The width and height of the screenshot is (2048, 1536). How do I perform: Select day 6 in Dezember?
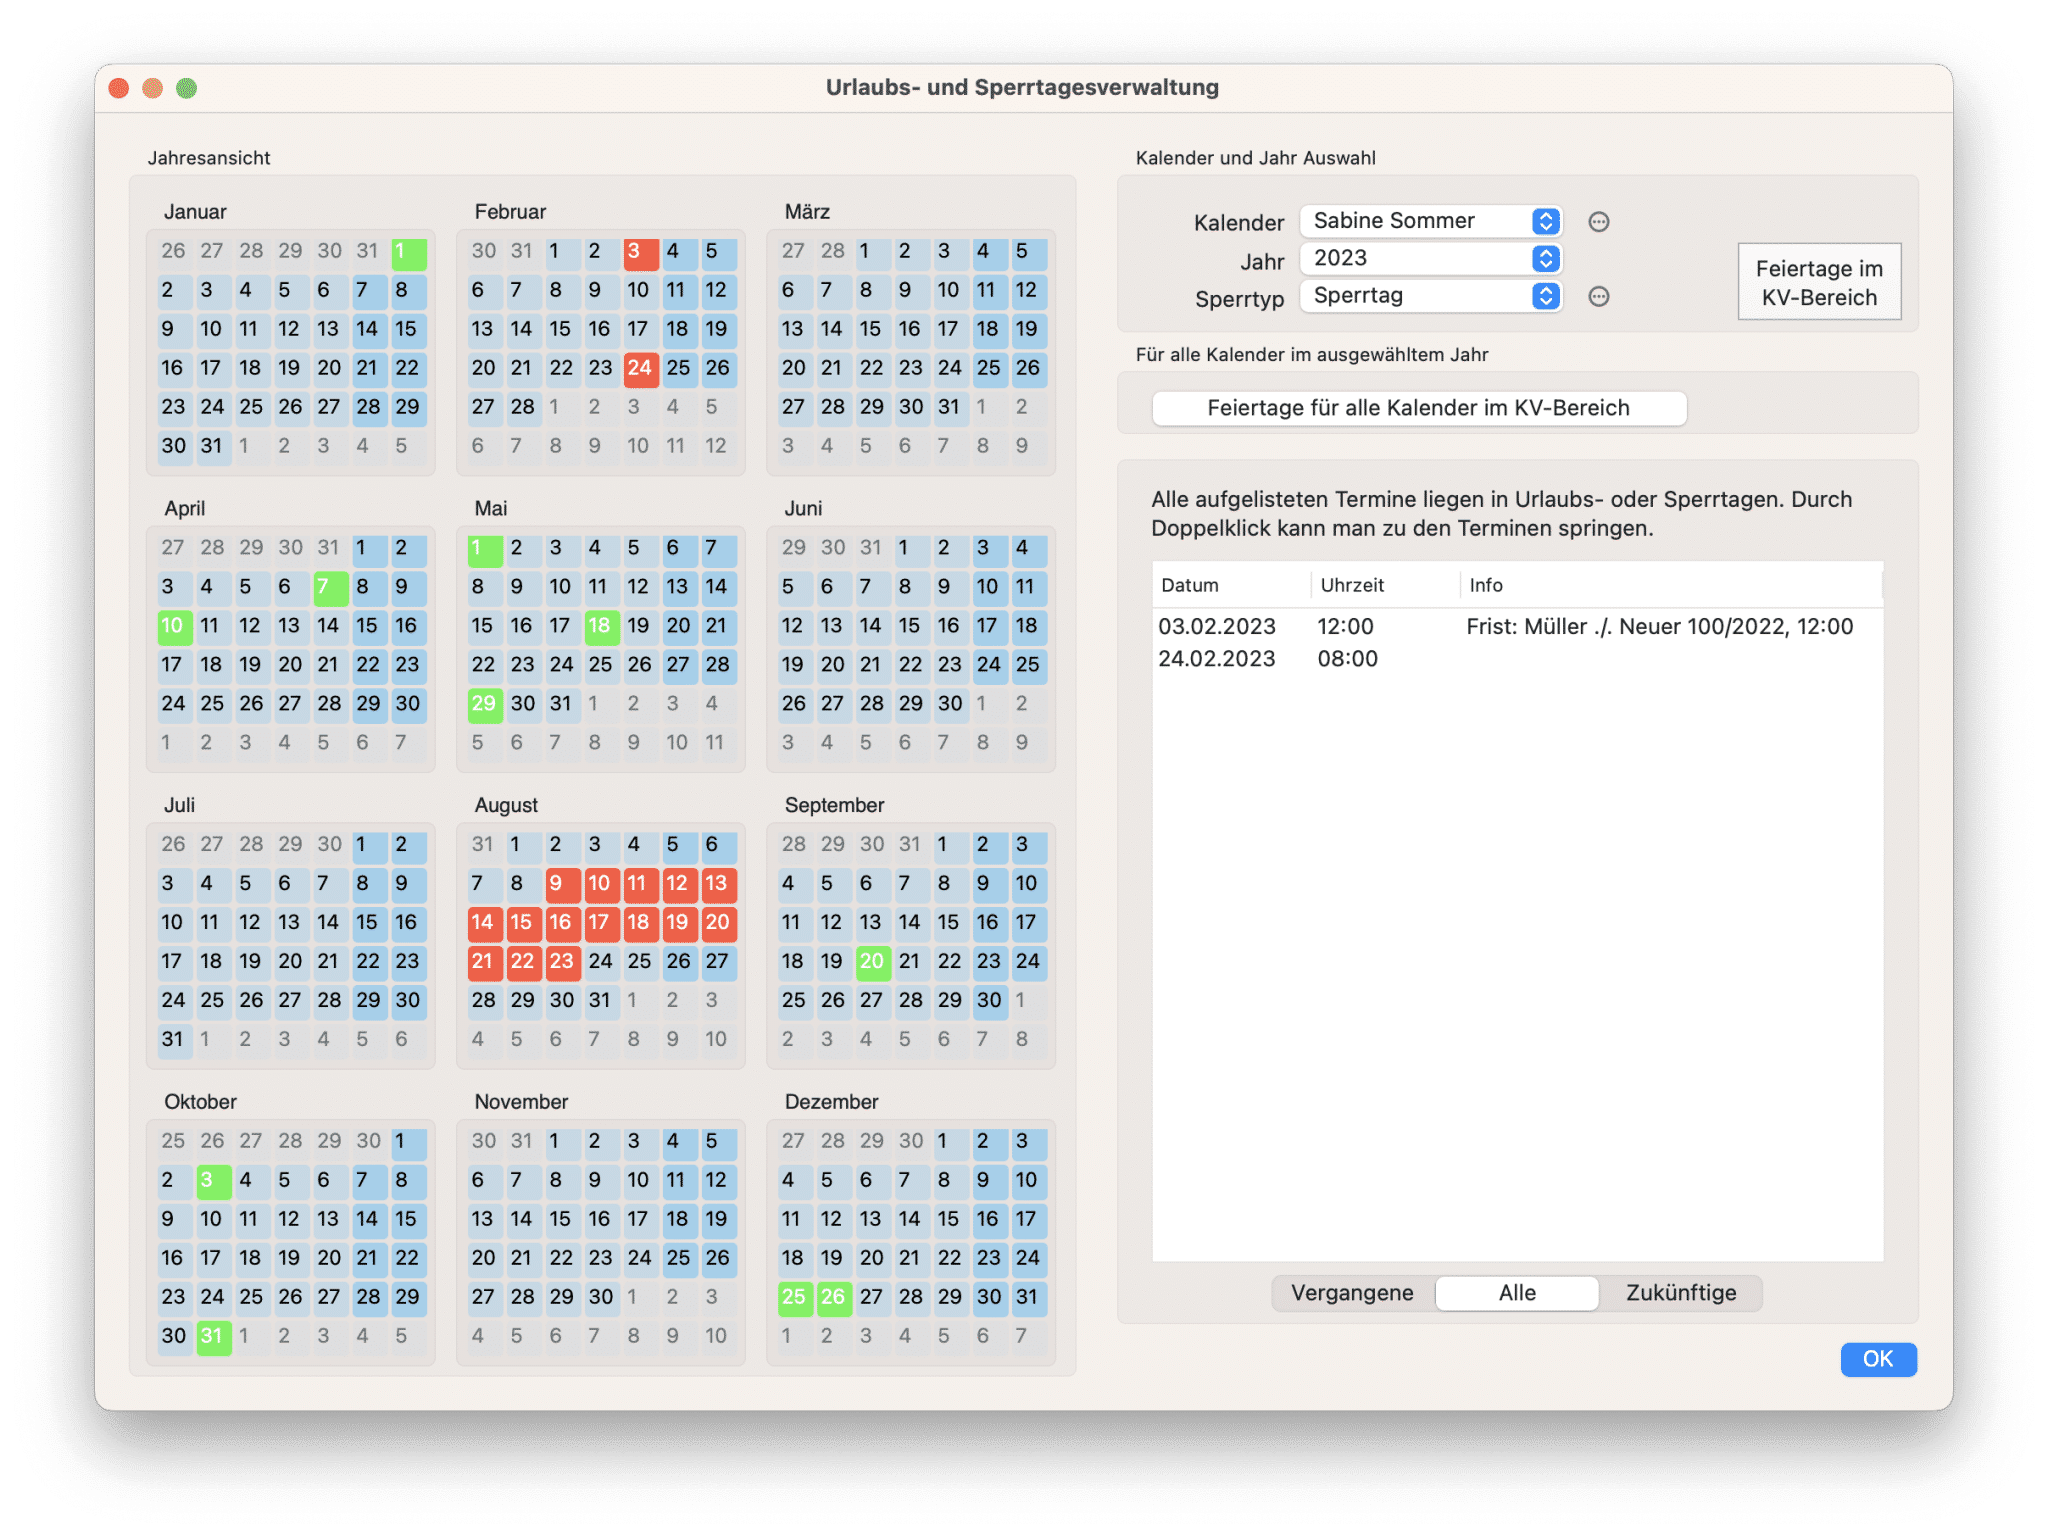click(872, 1181)
